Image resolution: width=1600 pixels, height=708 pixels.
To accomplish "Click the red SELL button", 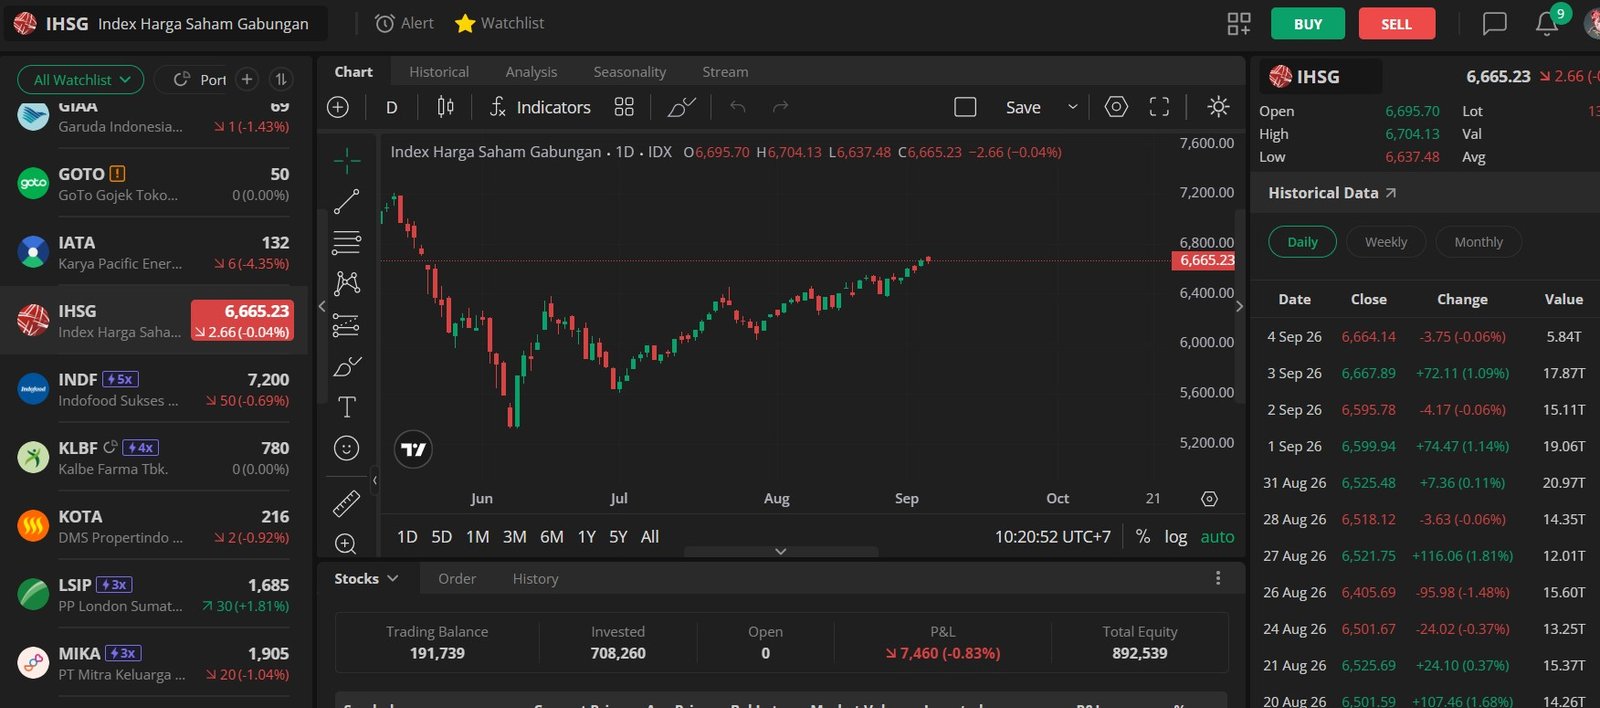I will [x=1397, y=24].
